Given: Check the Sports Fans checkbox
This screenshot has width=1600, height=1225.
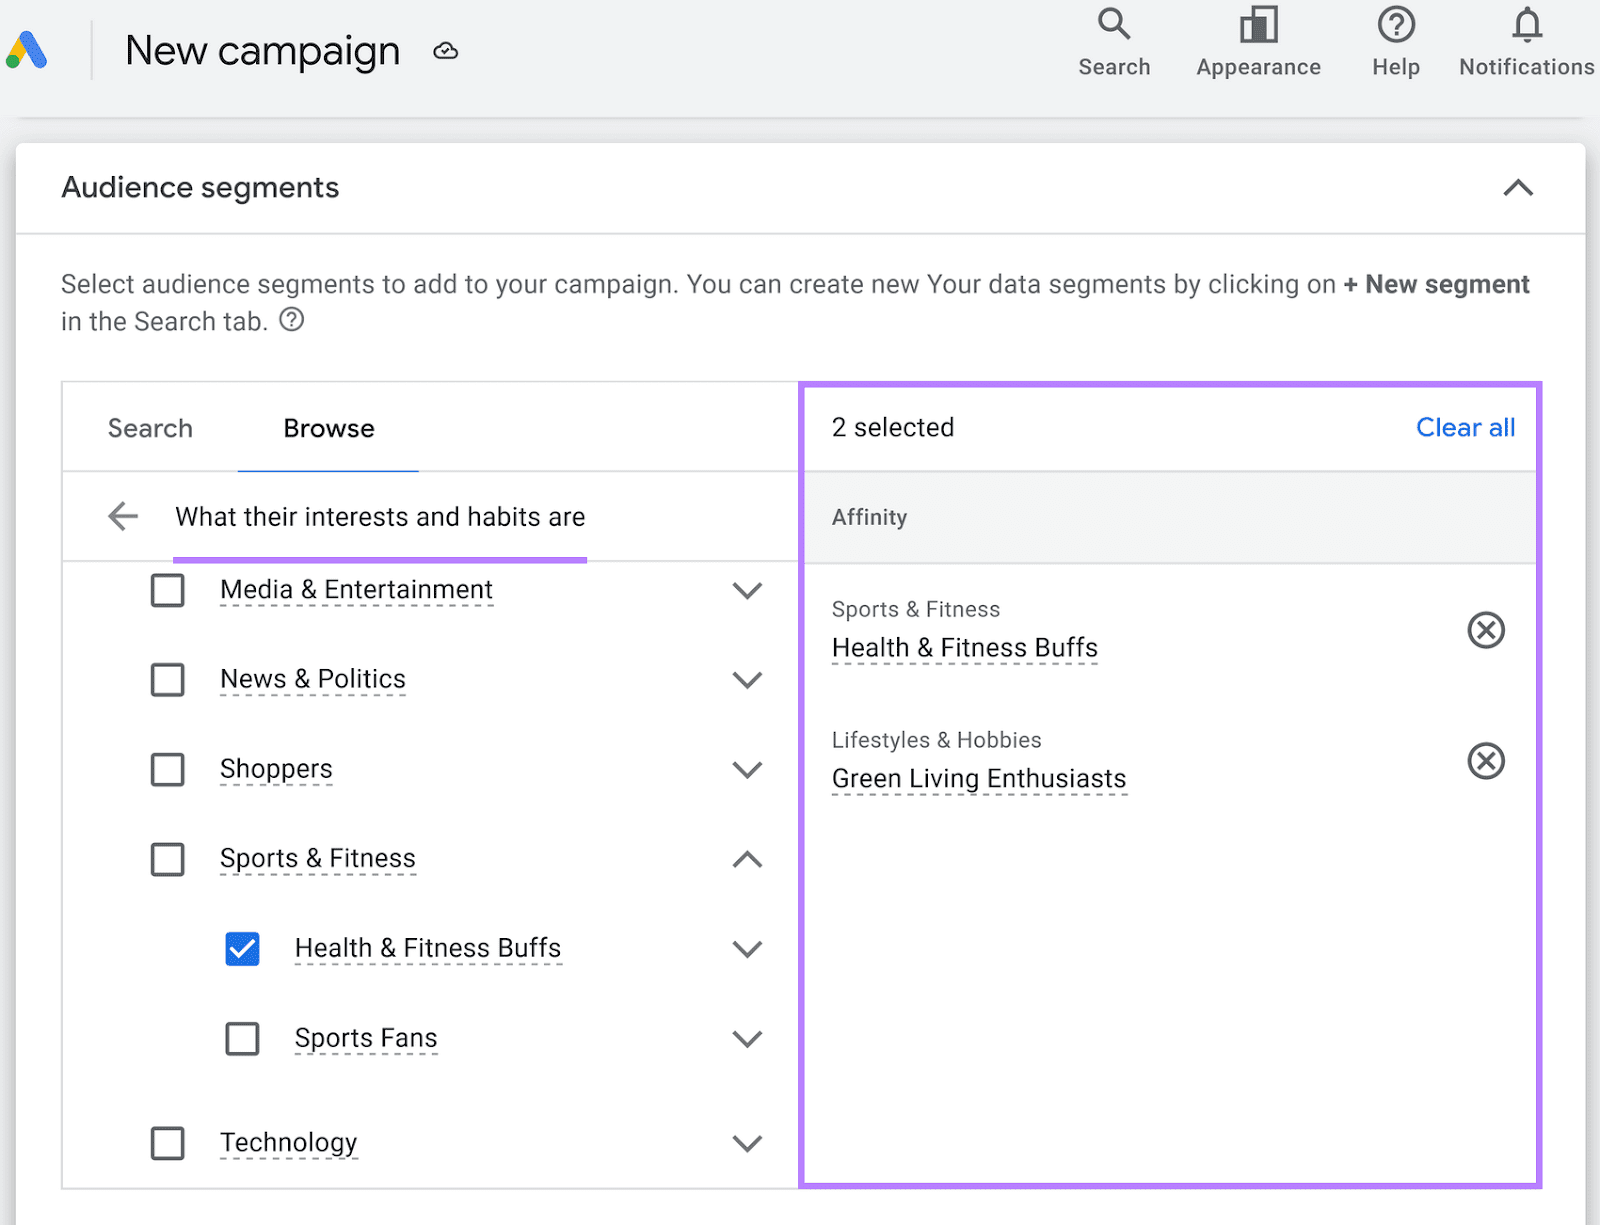Looking at the screenshot, I should (x=241, y=1038).
